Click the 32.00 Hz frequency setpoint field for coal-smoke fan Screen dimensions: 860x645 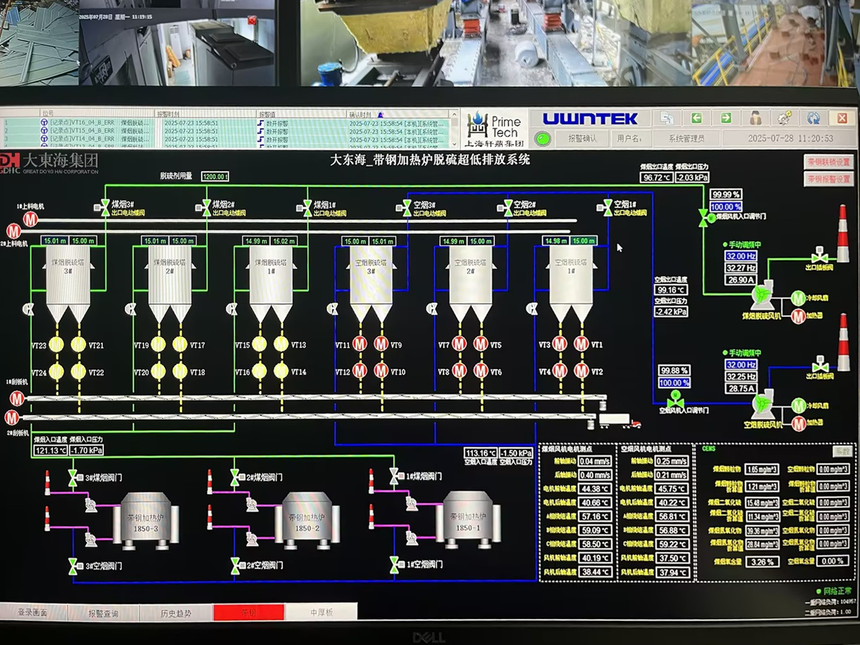click(740, 256)
